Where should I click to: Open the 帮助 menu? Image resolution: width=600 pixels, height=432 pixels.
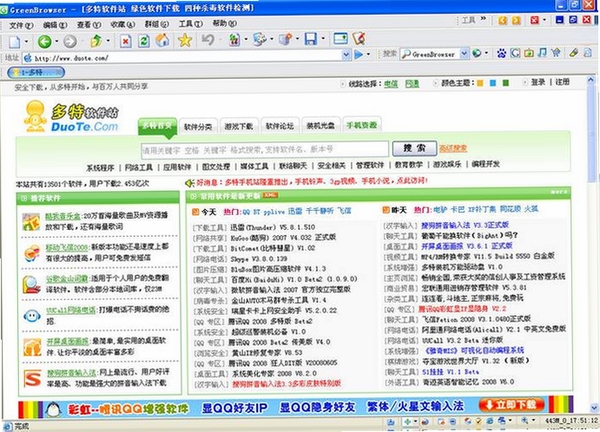(225, 23)
